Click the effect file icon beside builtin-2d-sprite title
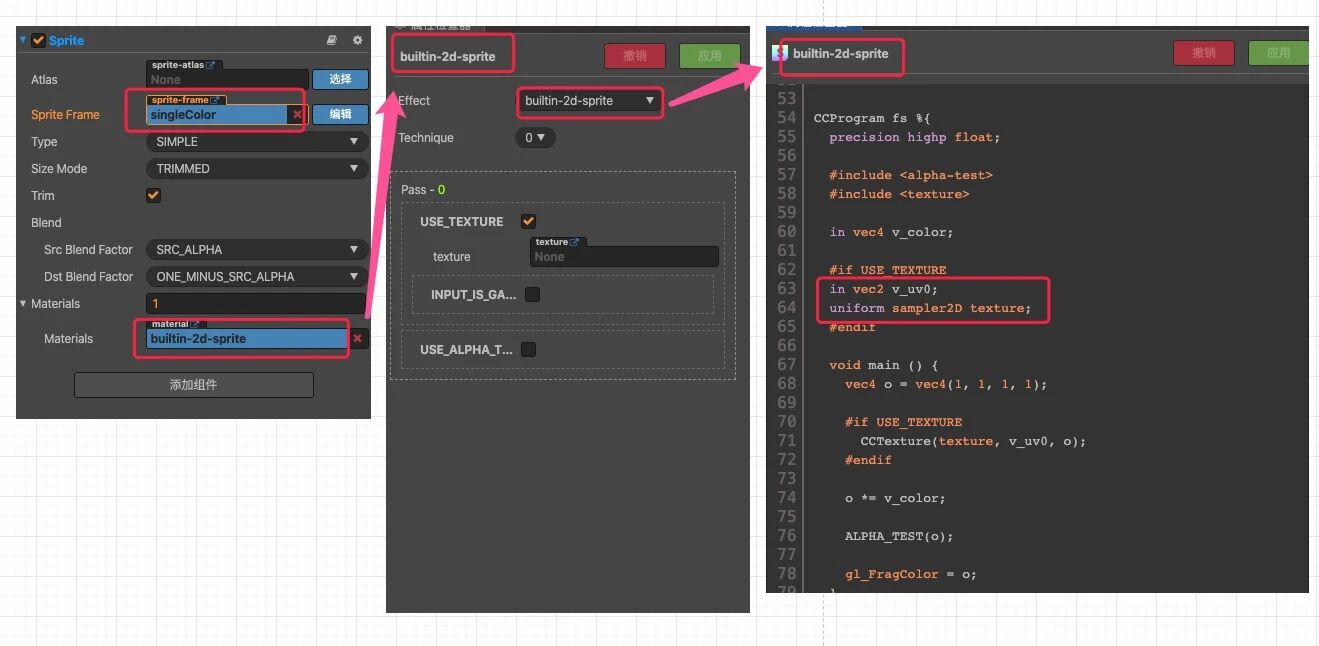 pos(780,53)
